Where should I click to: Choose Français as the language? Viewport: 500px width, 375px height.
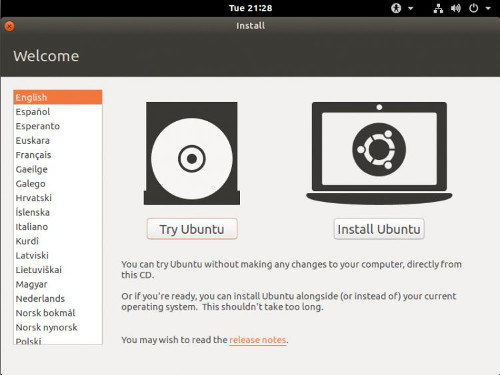point(58,155)
